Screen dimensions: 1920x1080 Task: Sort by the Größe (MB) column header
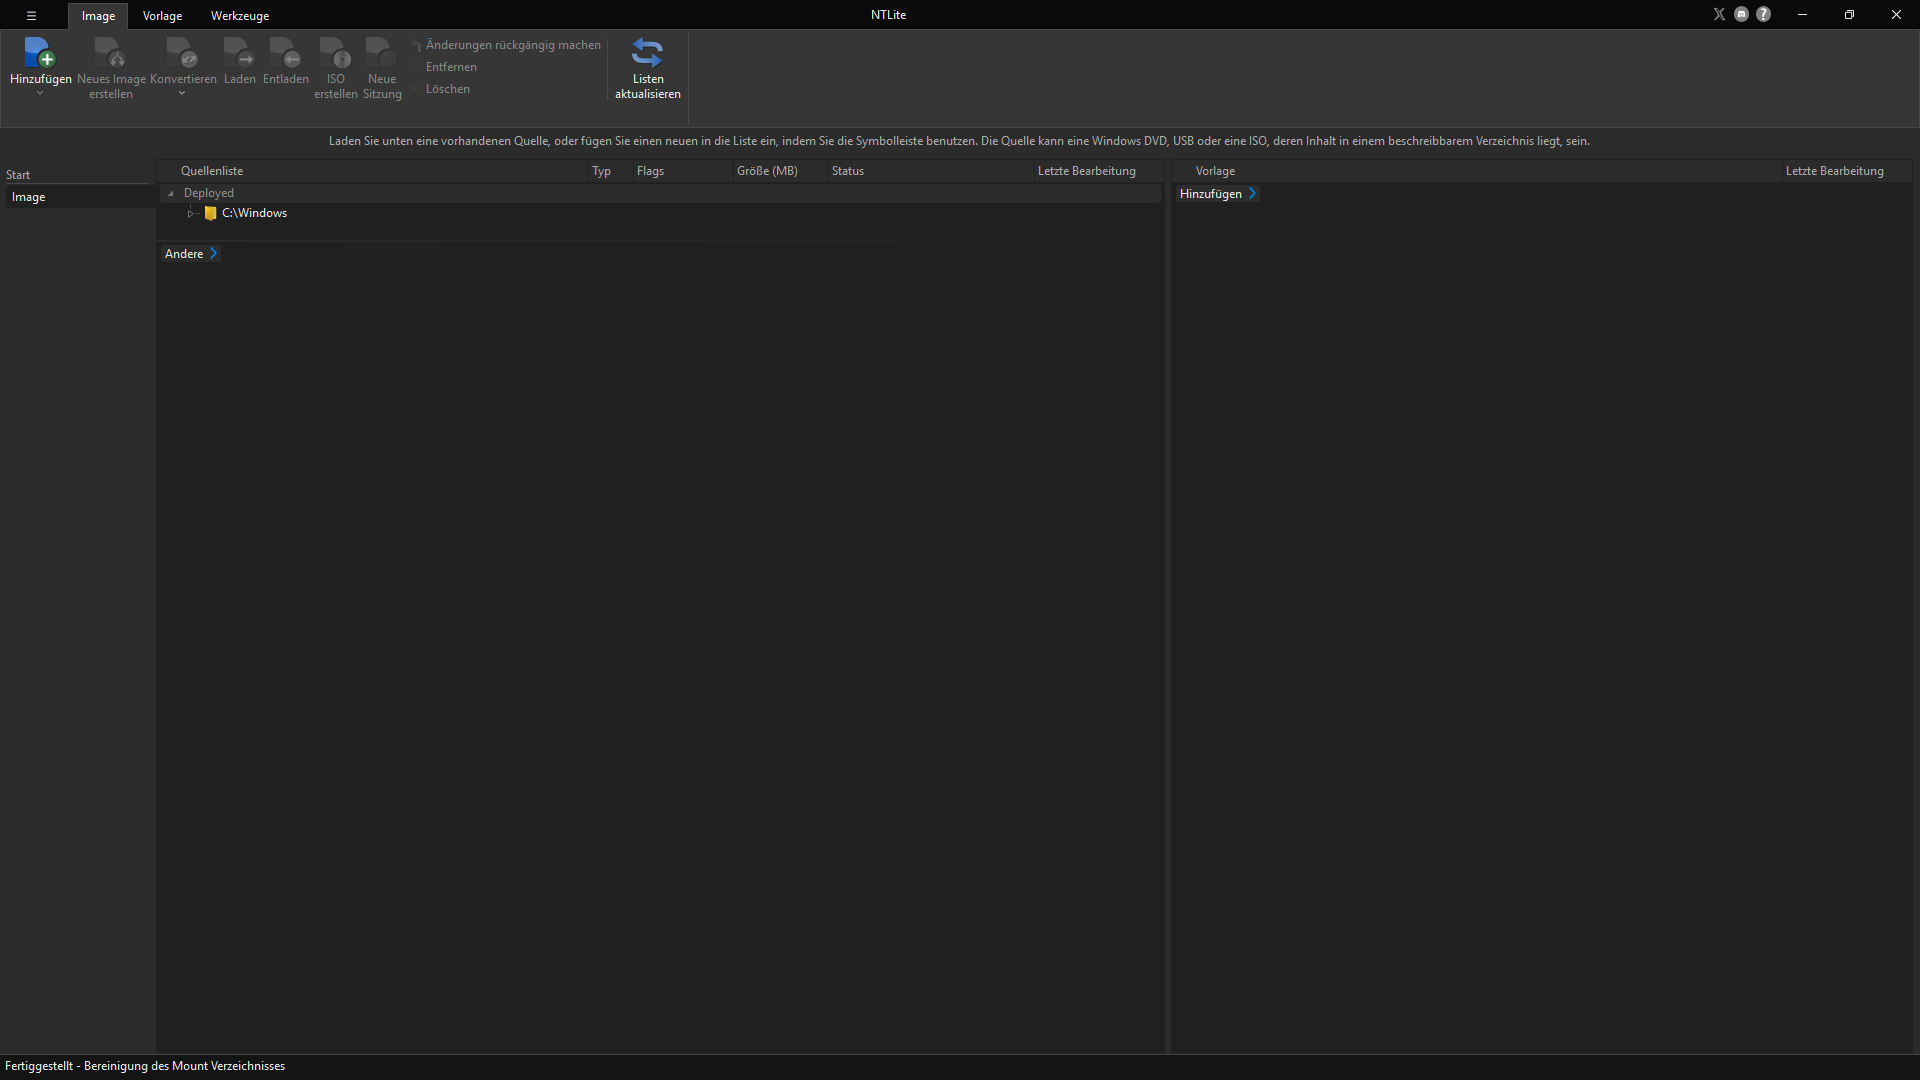(767, 171)
